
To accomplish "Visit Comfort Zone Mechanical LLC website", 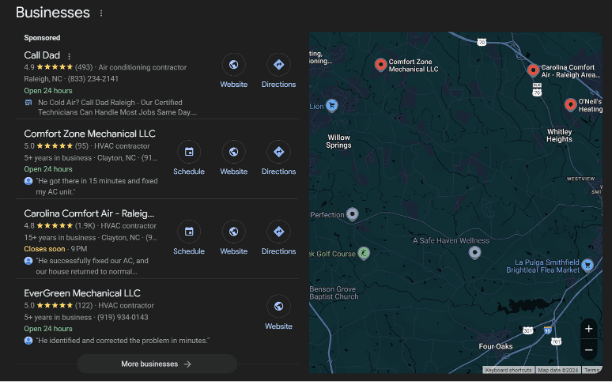I will point(233,152).
